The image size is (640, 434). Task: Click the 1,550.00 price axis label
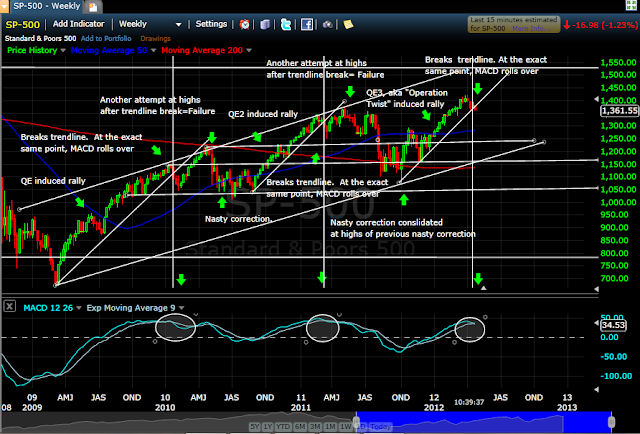pyautogui.click(x=618, y=62)
